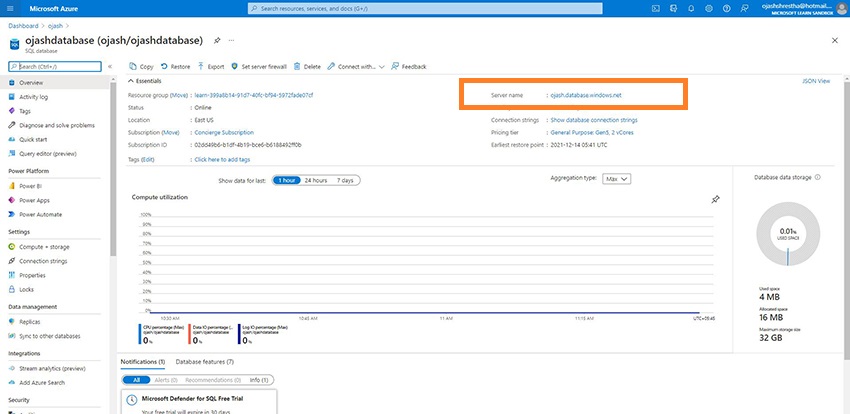Open the help question mark icon
The width and height of the screenshot is (850, 414).
[726, 9]
